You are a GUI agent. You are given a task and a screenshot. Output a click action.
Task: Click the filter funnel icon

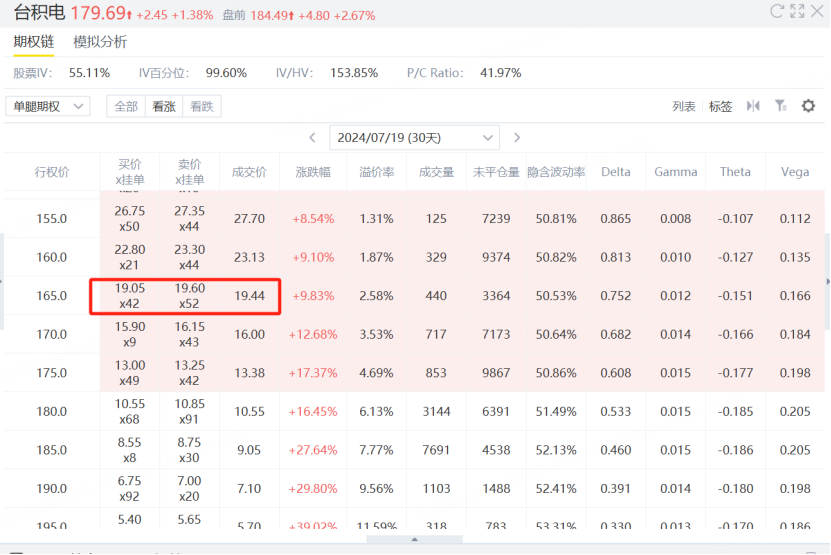pos(781,106)
